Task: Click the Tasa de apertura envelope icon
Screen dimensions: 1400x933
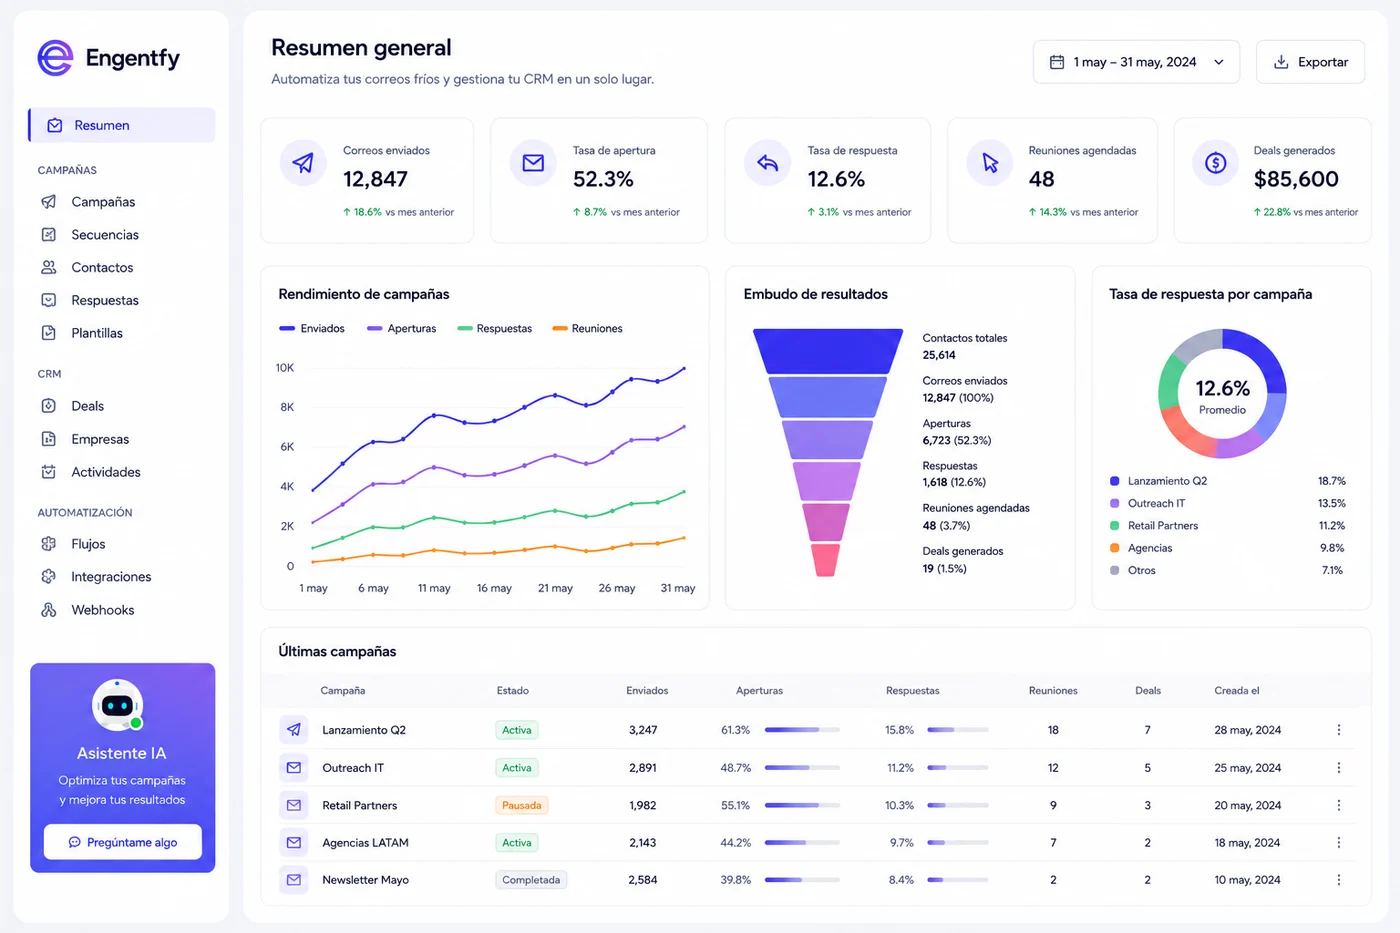Action: (533, 163)
